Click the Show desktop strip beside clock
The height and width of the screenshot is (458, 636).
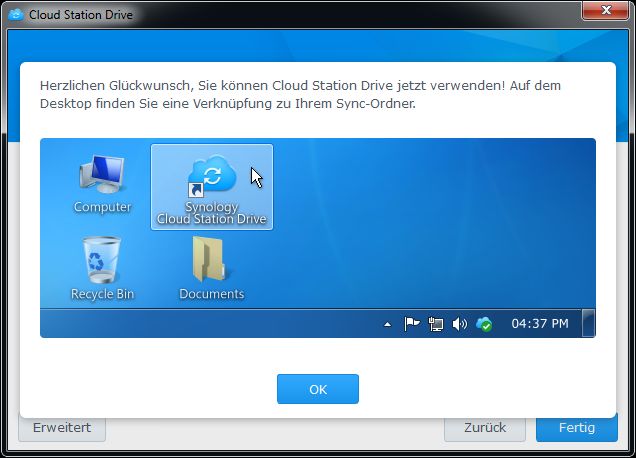[589, 323]
